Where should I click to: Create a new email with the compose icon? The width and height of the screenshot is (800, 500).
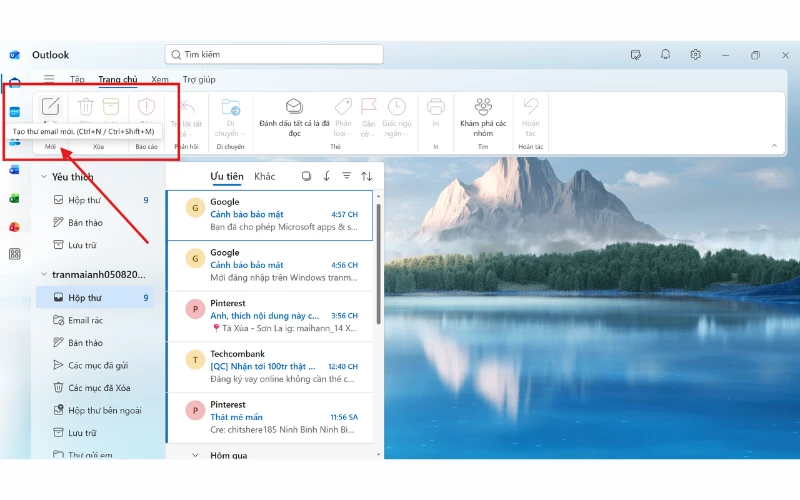51,107
